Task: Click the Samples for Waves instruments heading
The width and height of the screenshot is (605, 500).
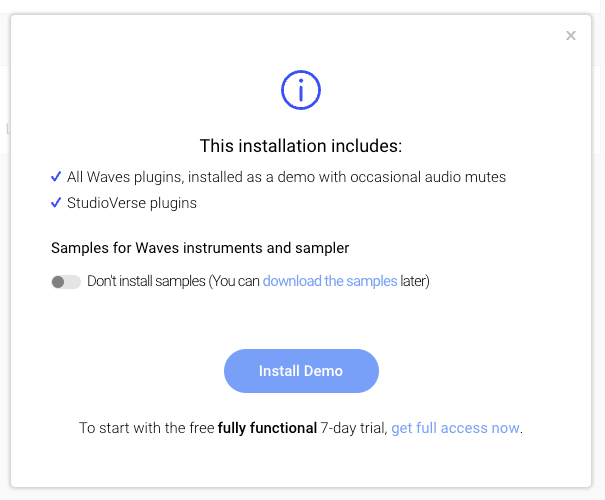Action: tap(200, 248)
